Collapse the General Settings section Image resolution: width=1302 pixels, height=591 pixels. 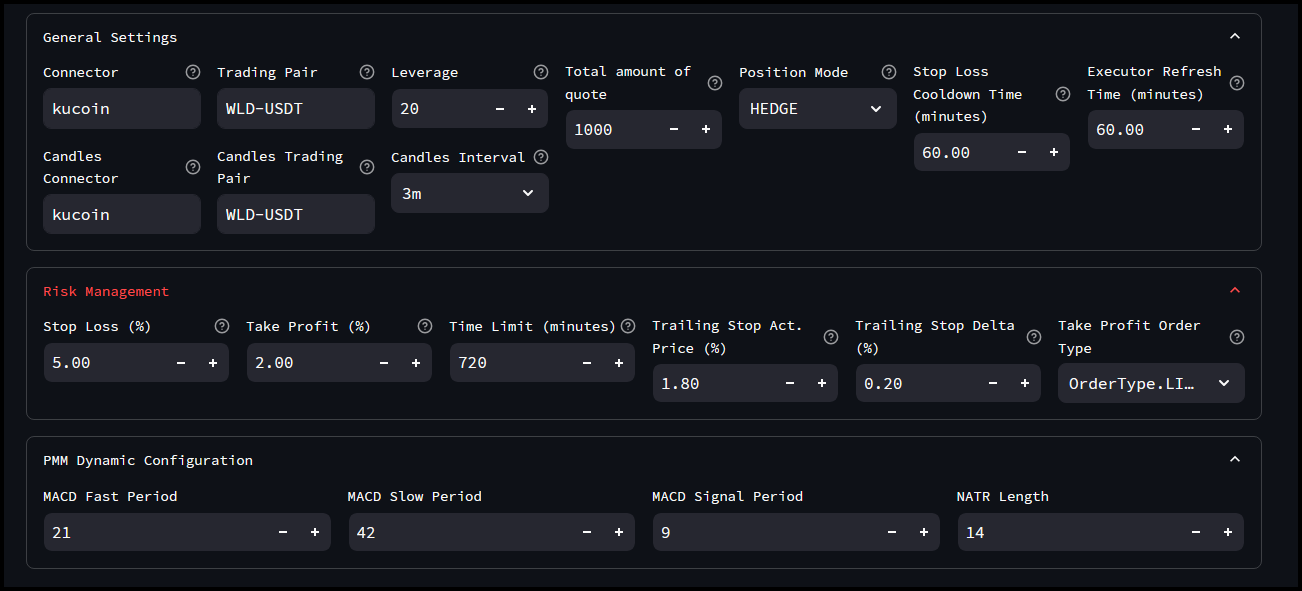coord(1235,33)
